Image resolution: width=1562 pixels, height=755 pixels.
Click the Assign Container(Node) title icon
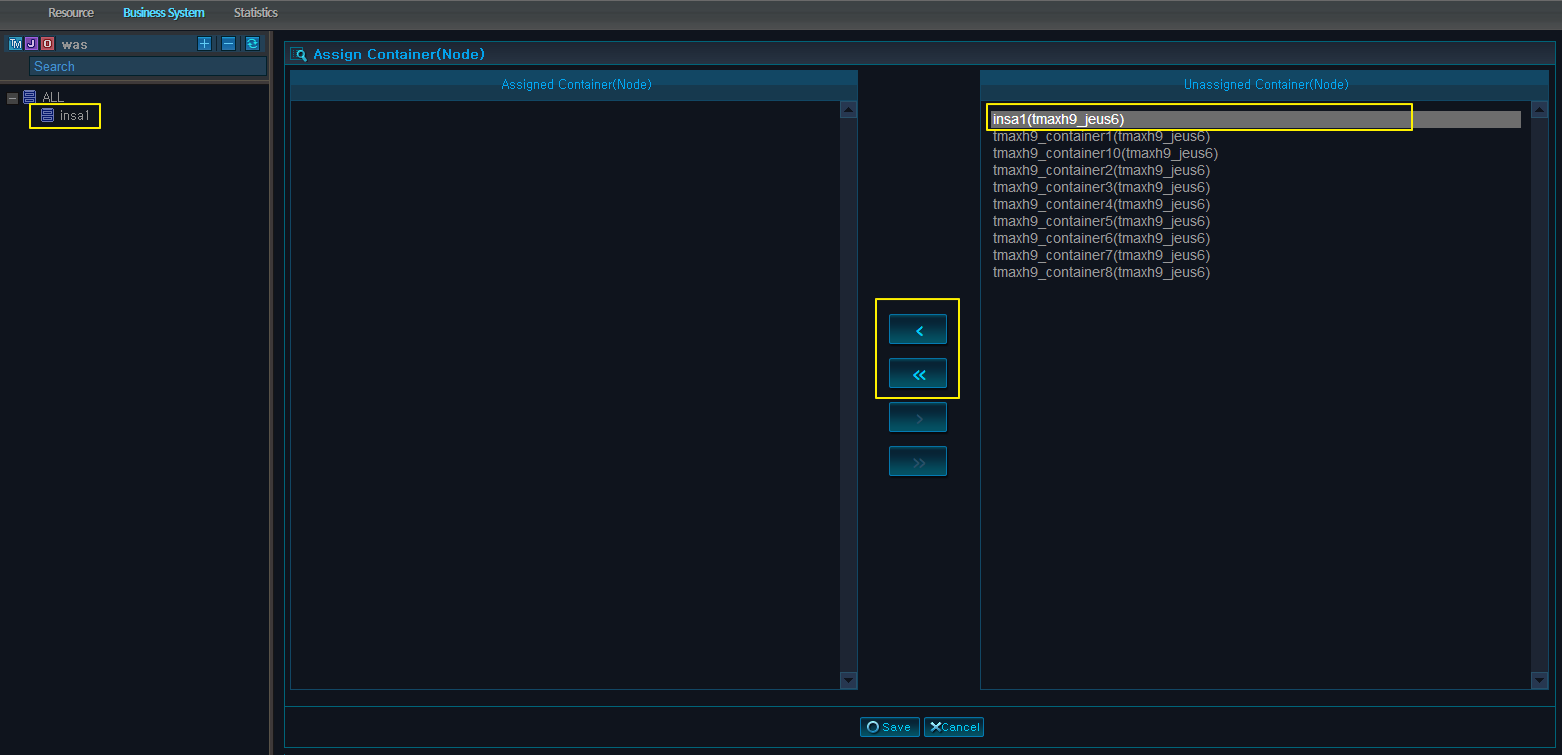tap(299, 55)
